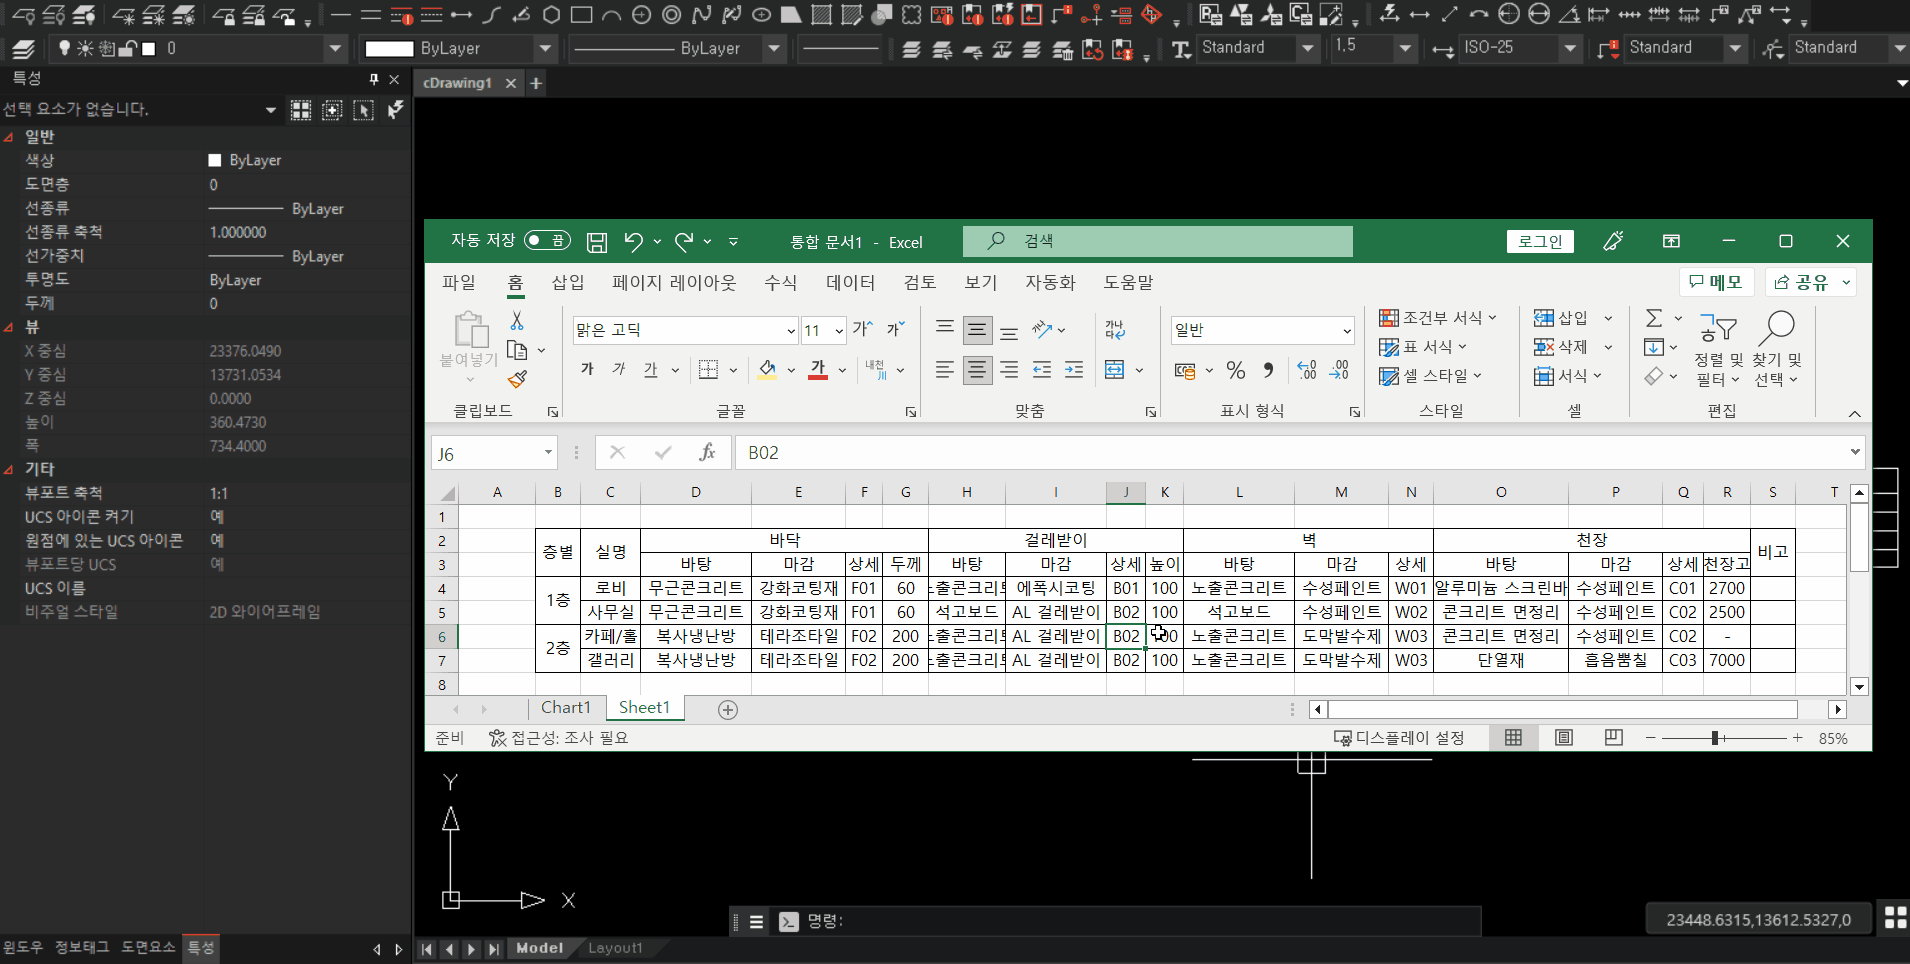Screen dimensions: 1910x964
Task: Add a new sheet with plus button
Action: tap(728, 710)
